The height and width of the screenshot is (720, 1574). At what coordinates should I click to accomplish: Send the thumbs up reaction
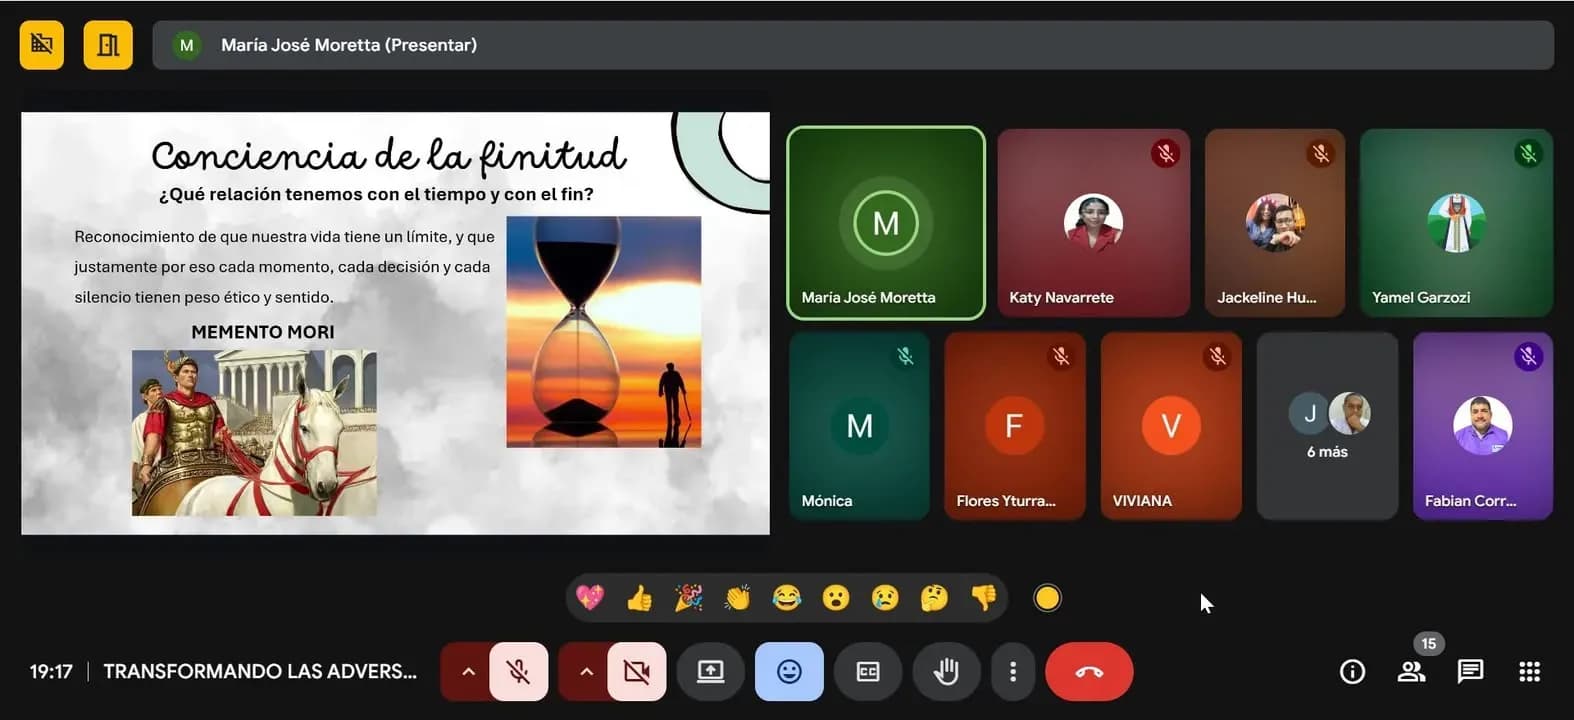click(x=640, y=598)
